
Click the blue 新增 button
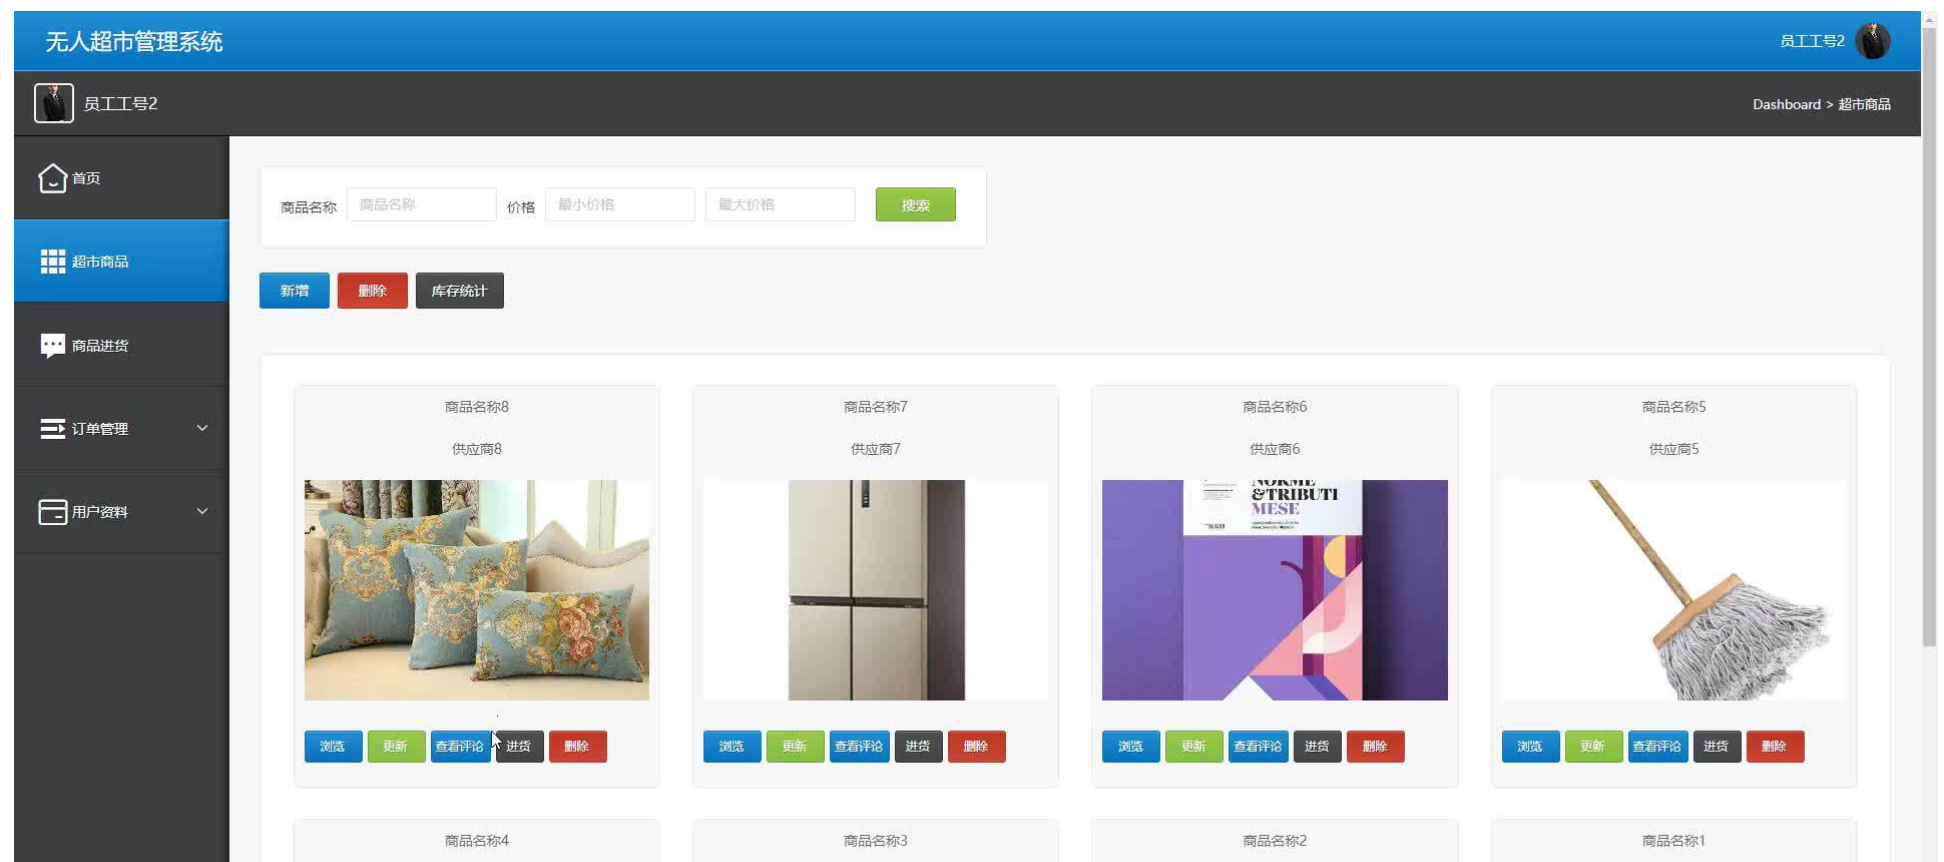tap(294, 291)
